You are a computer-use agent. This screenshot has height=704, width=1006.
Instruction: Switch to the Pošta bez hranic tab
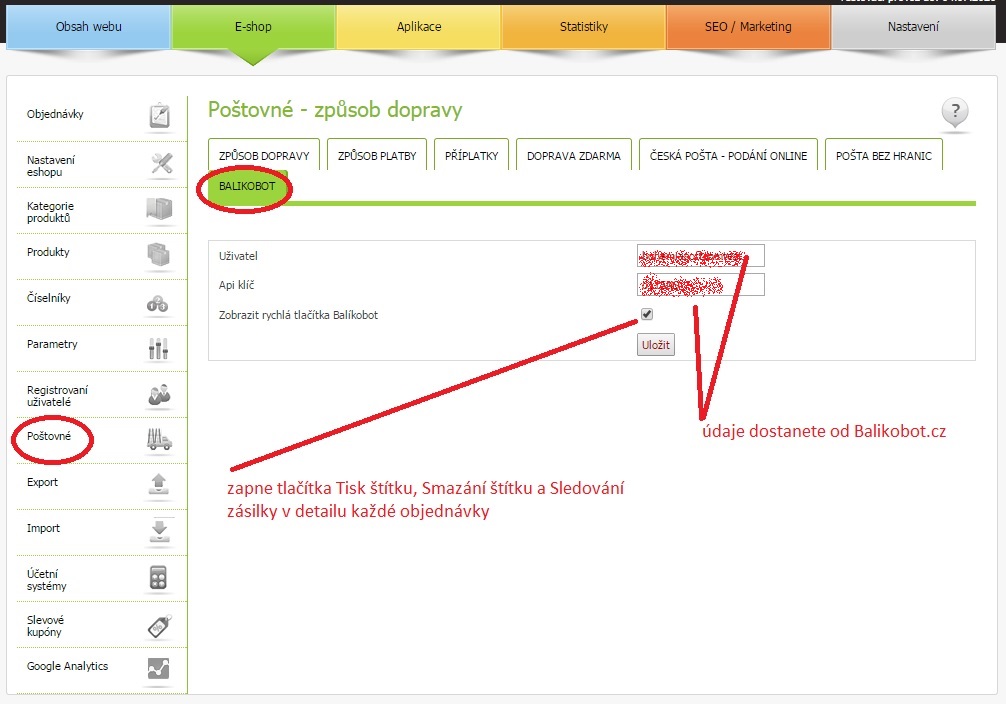pos(883,155)
